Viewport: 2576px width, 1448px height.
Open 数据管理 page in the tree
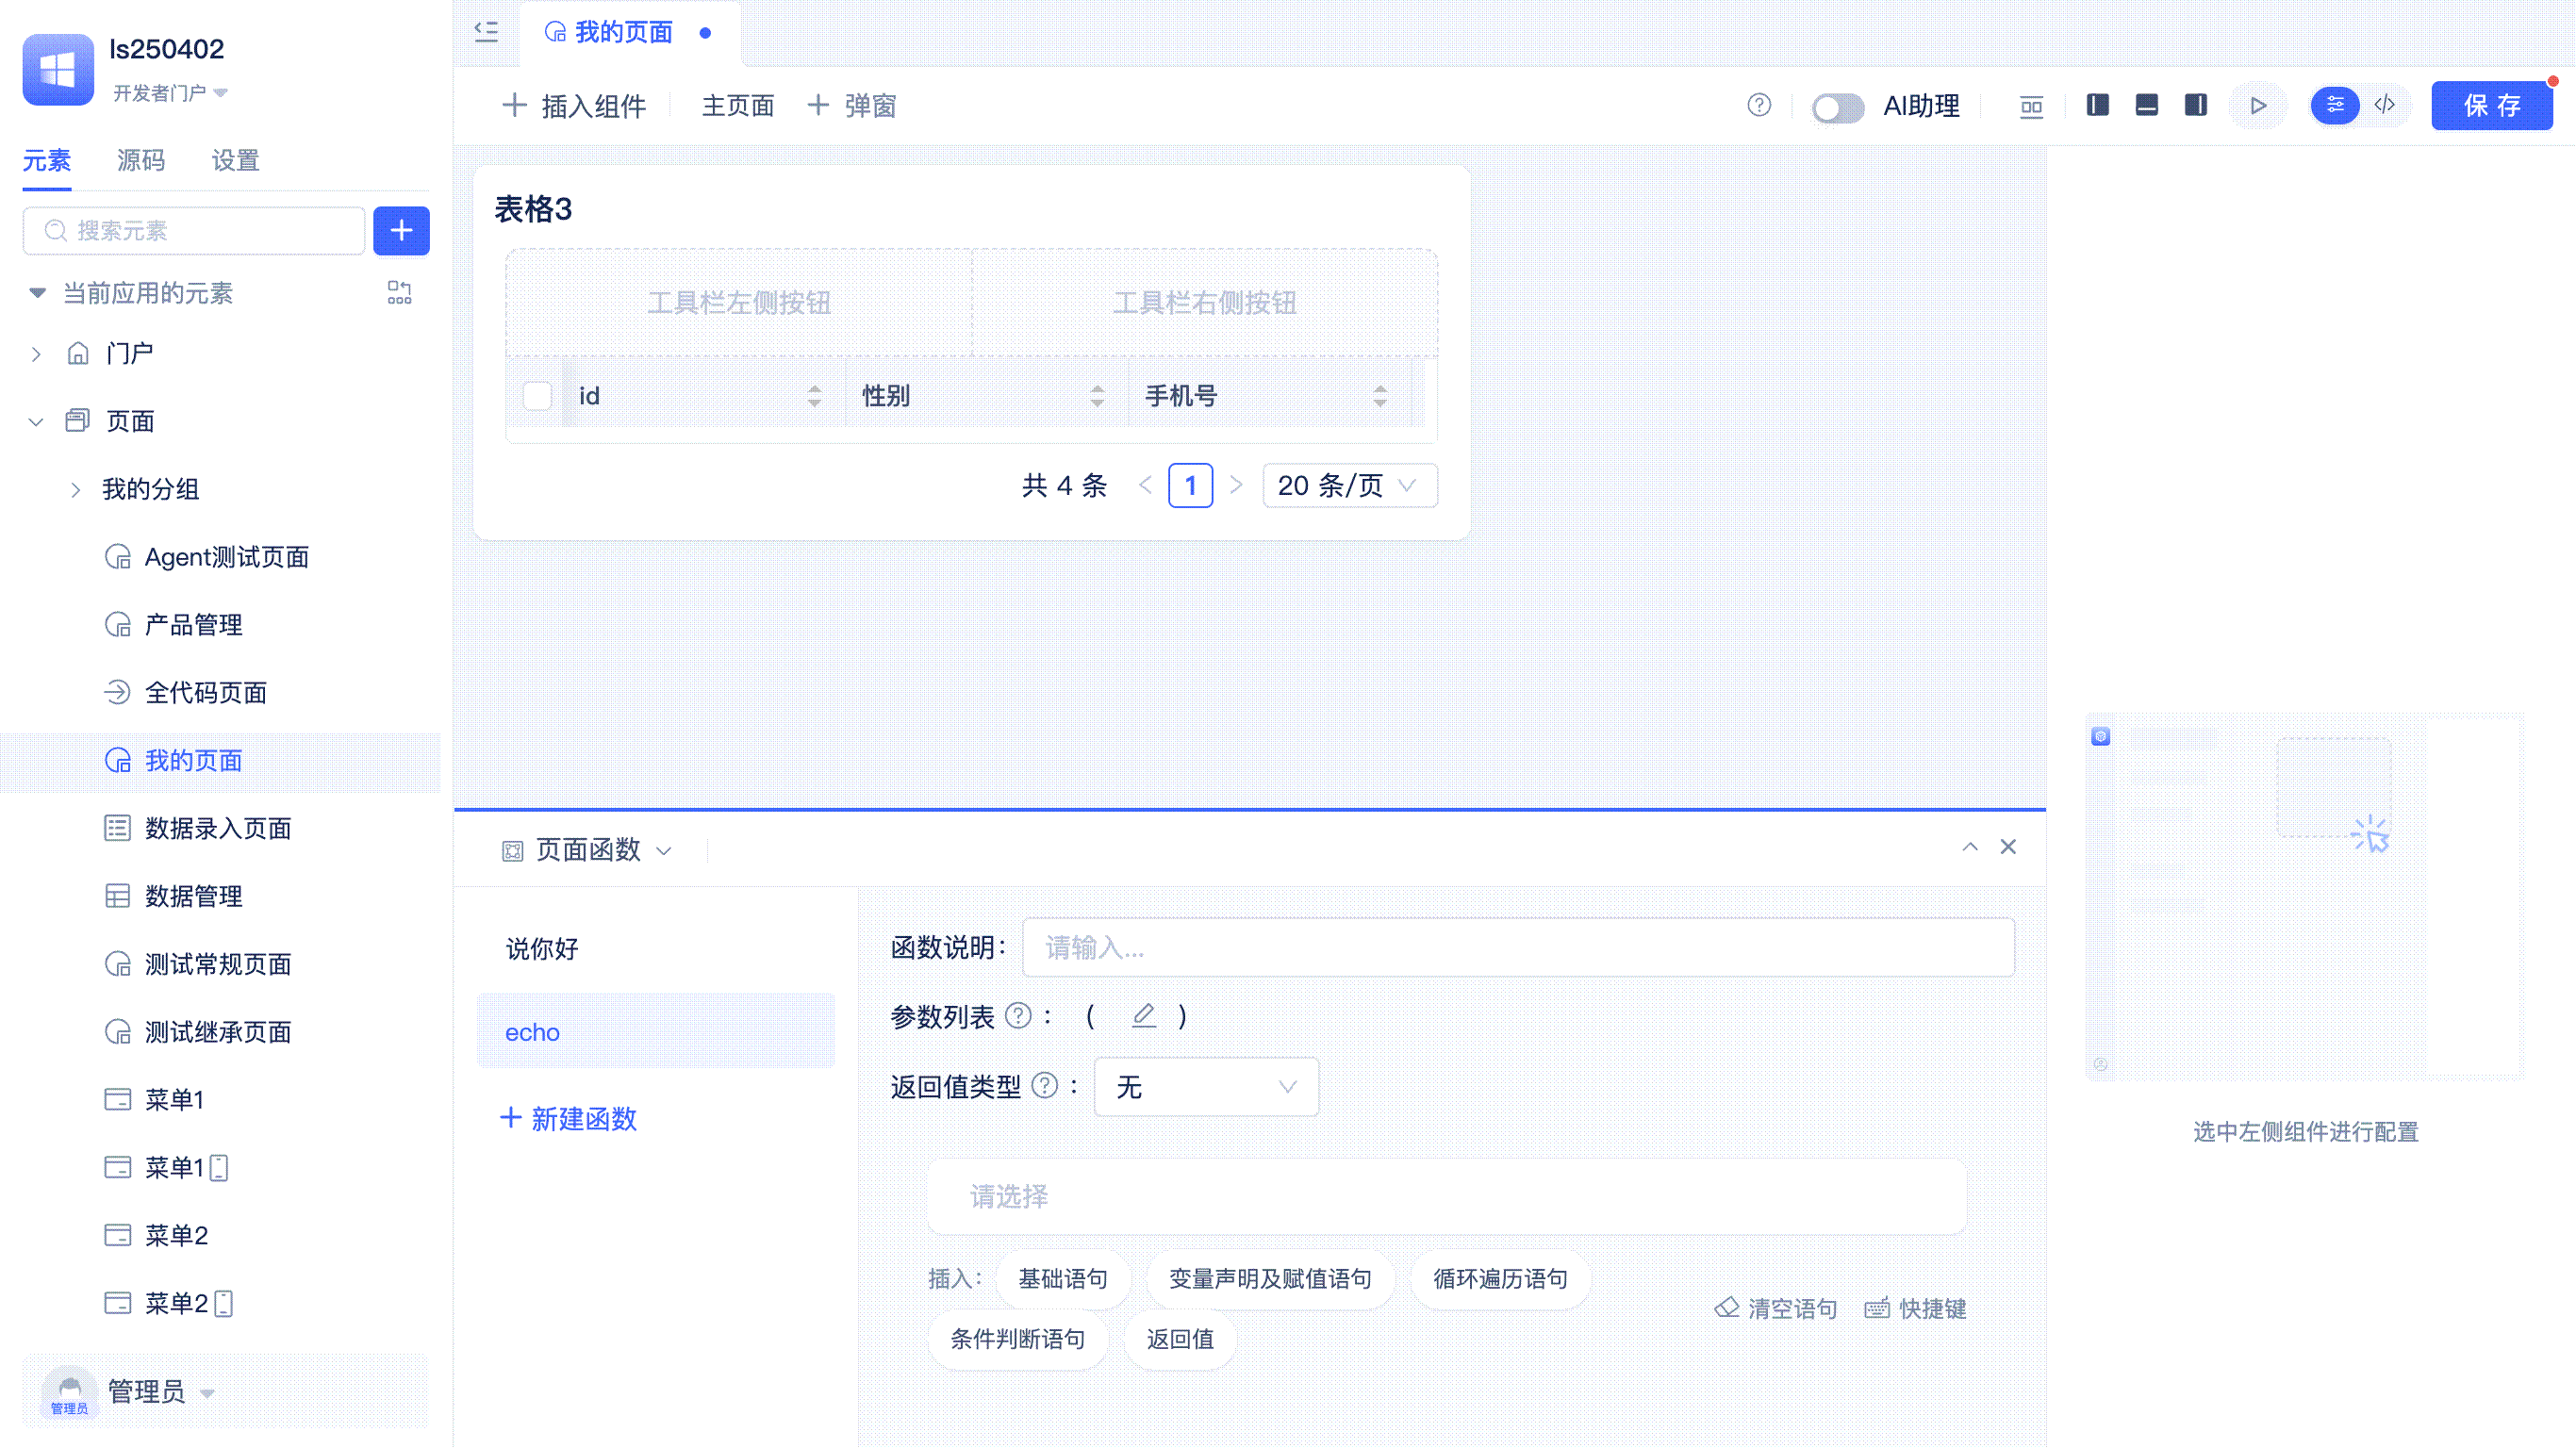point(193,896)
